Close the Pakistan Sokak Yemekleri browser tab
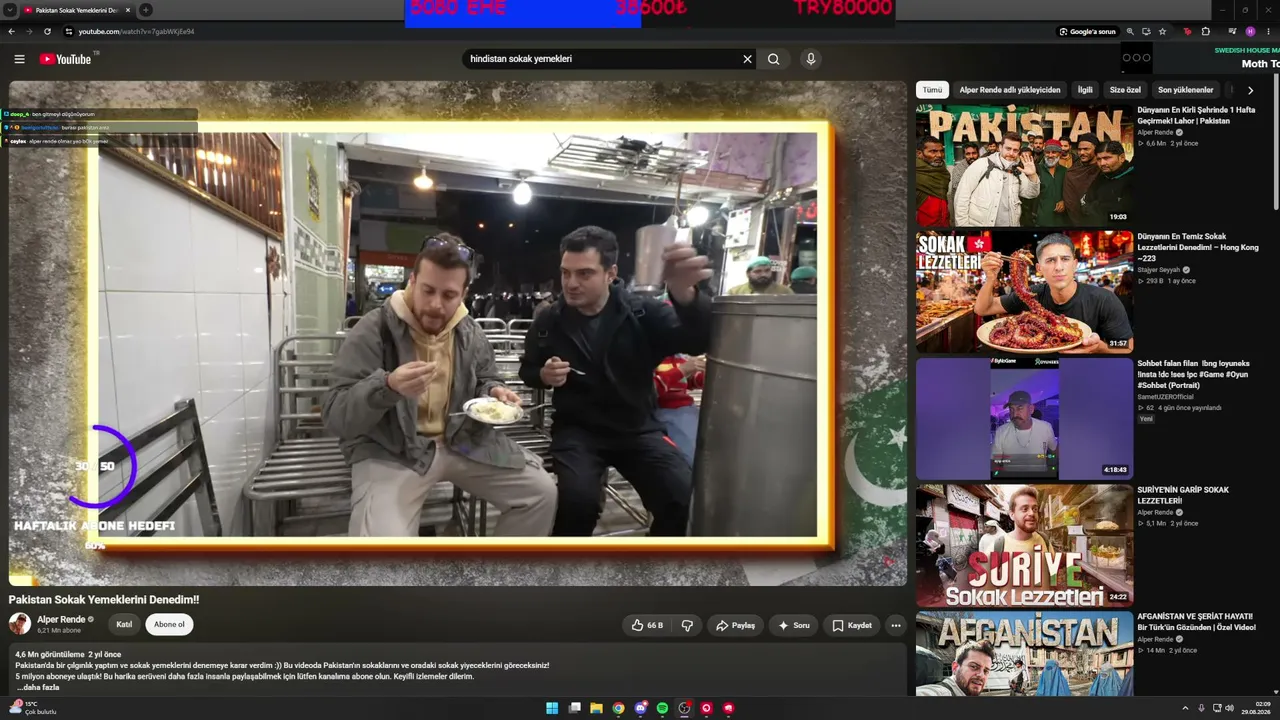This screenshot has height=720, width=1280. (x=128, y=10)
